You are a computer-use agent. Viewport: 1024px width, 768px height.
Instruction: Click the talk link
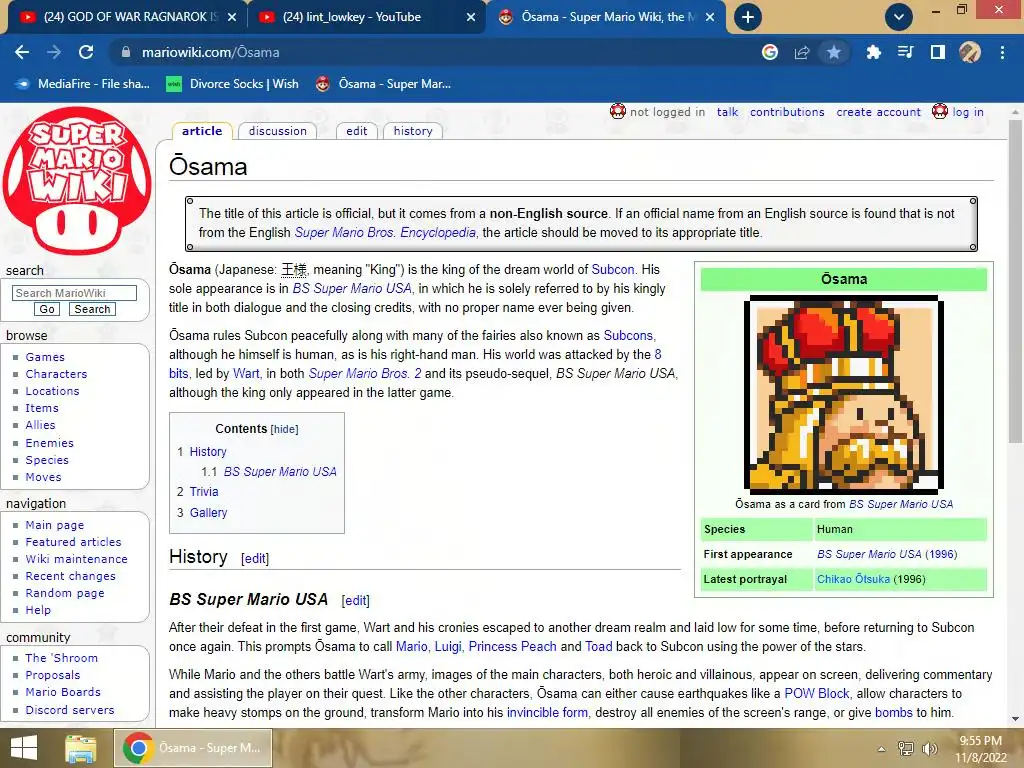click(728, 112)
